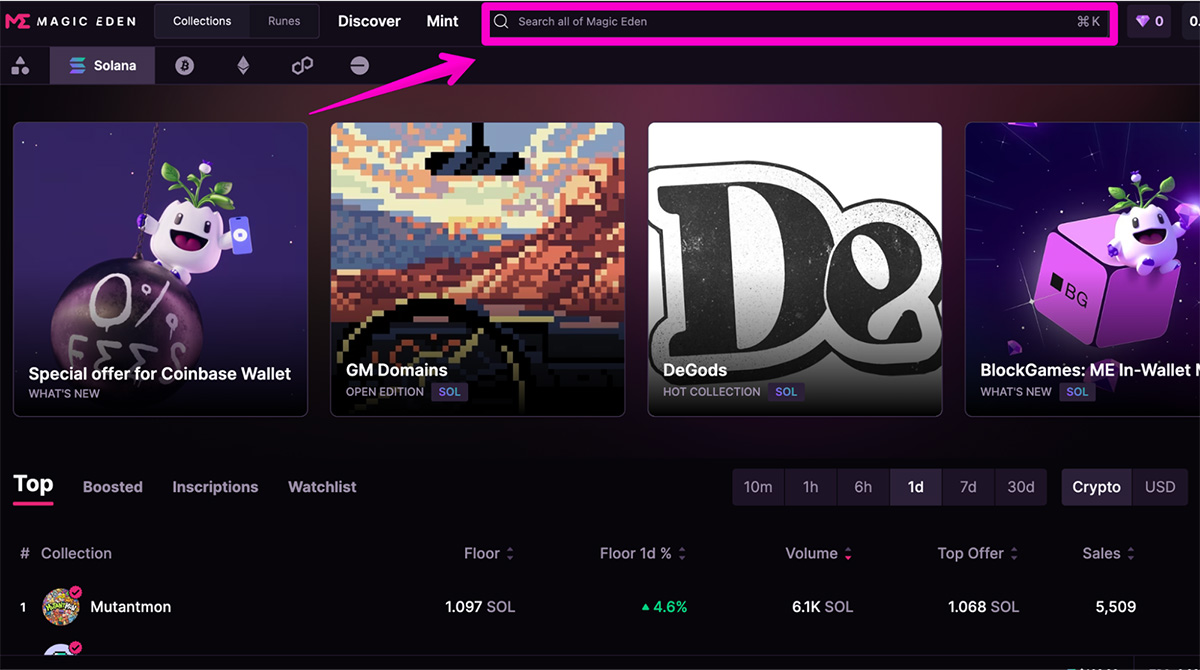Sort by the Floor column
Viewport: 1200px width, 670px height.
489,553
